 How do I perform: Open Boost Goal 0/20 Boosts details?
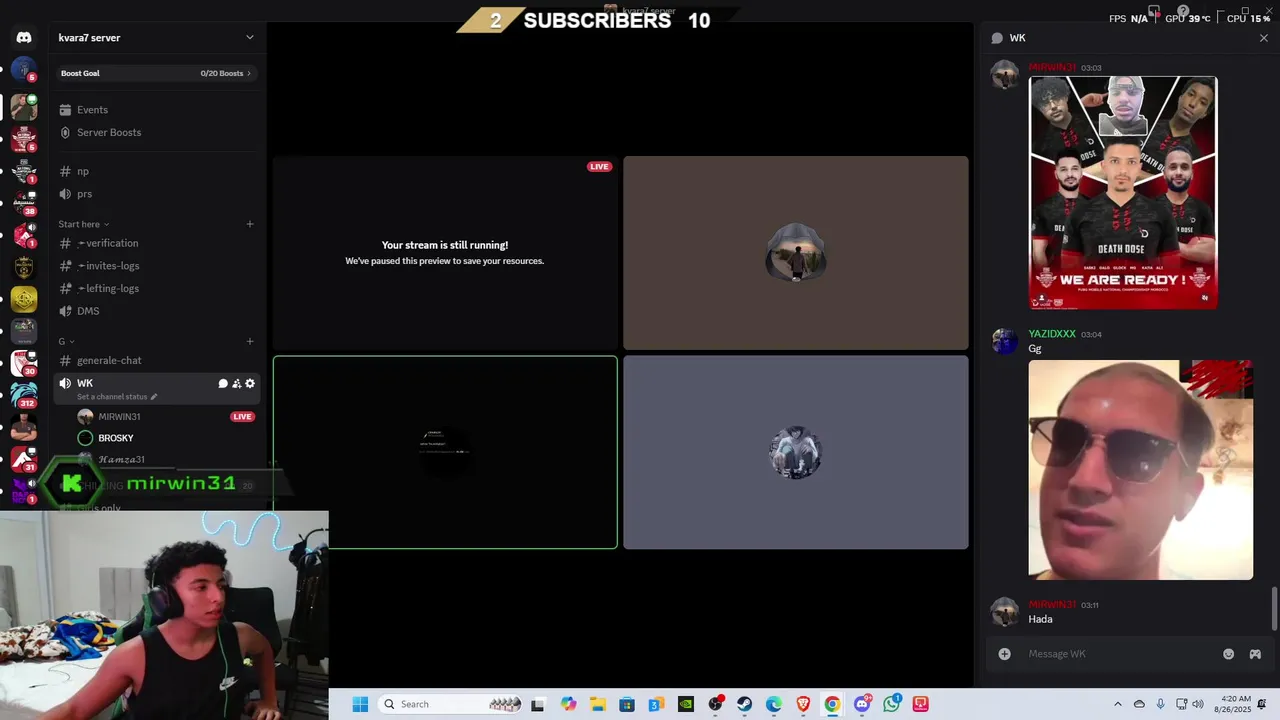[x=156, y=73]
